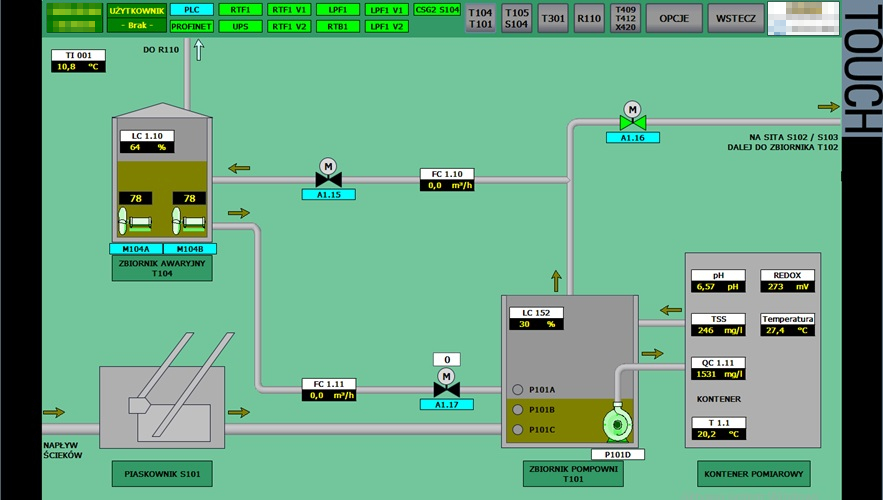Open the R110 screen tab
This screenshot has width=883, height=500.
coord(589,18)
